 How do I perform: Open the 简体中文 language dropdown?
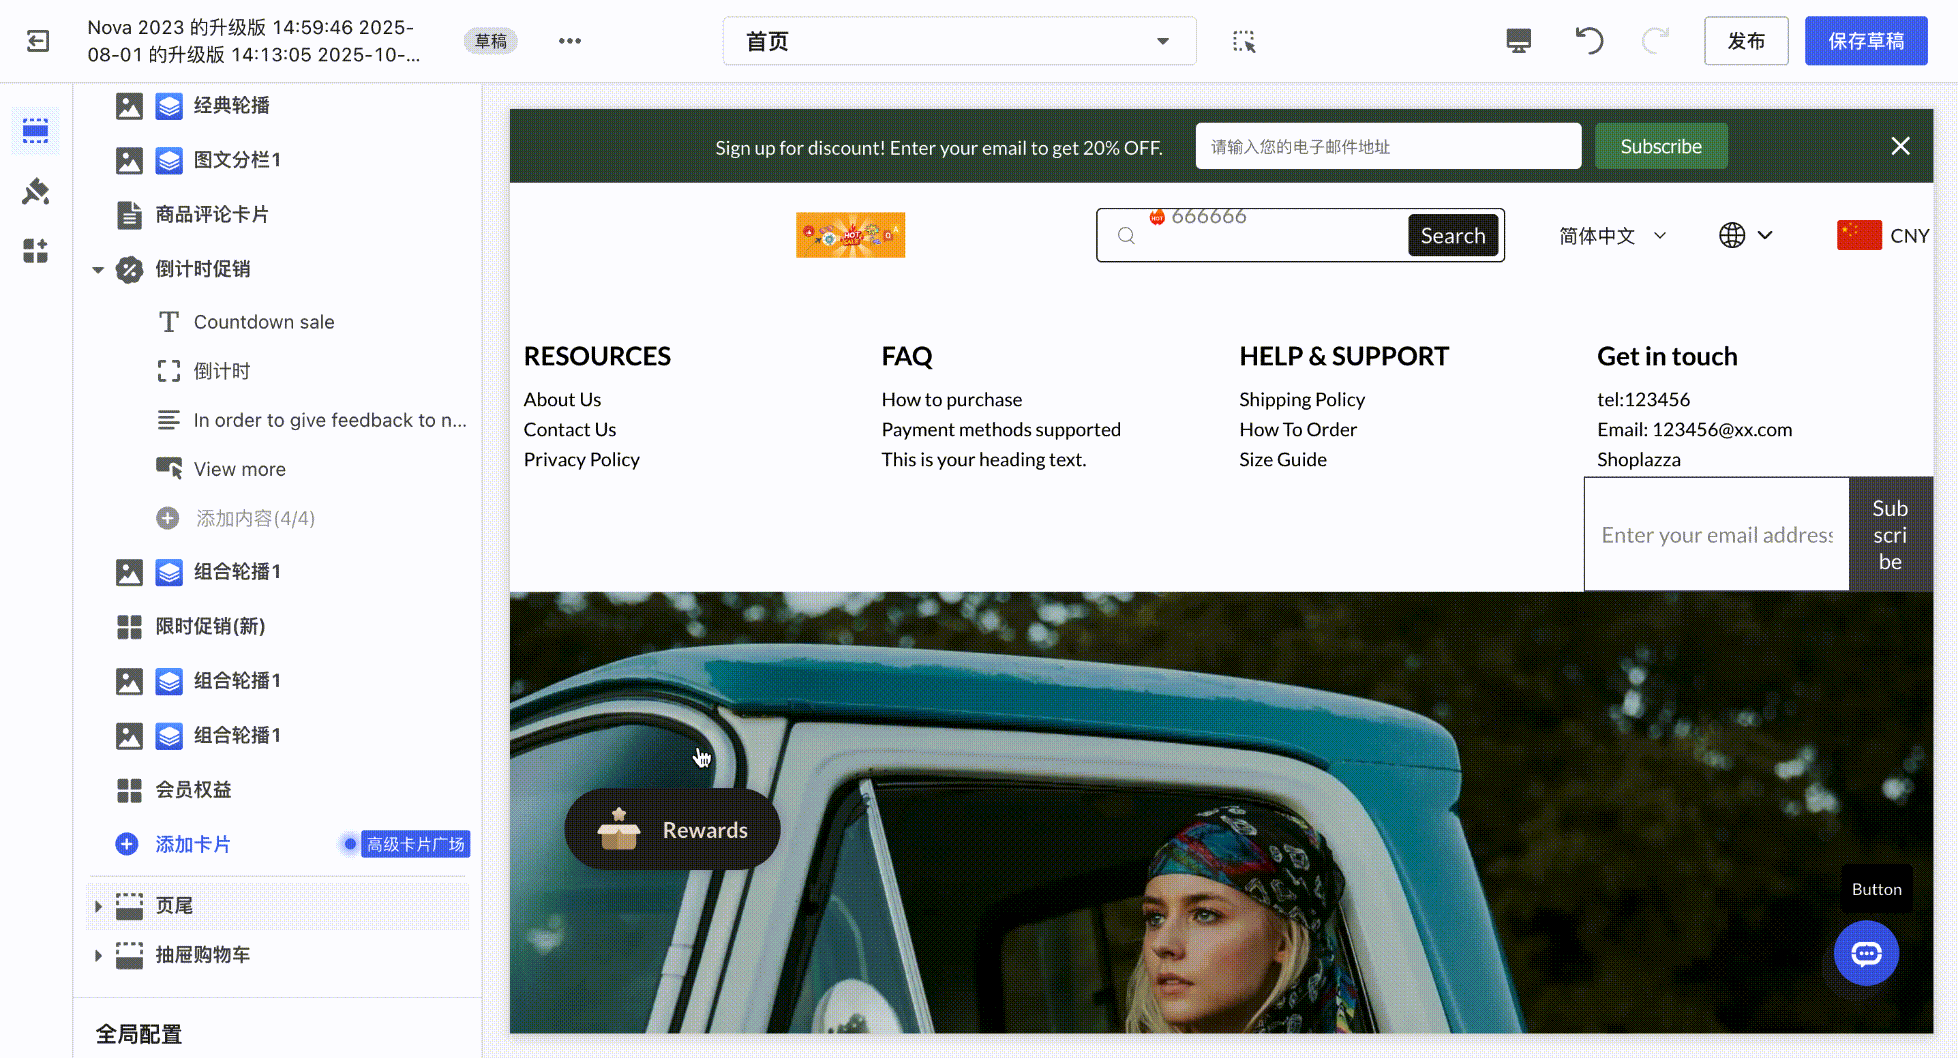coord(1612,236)
